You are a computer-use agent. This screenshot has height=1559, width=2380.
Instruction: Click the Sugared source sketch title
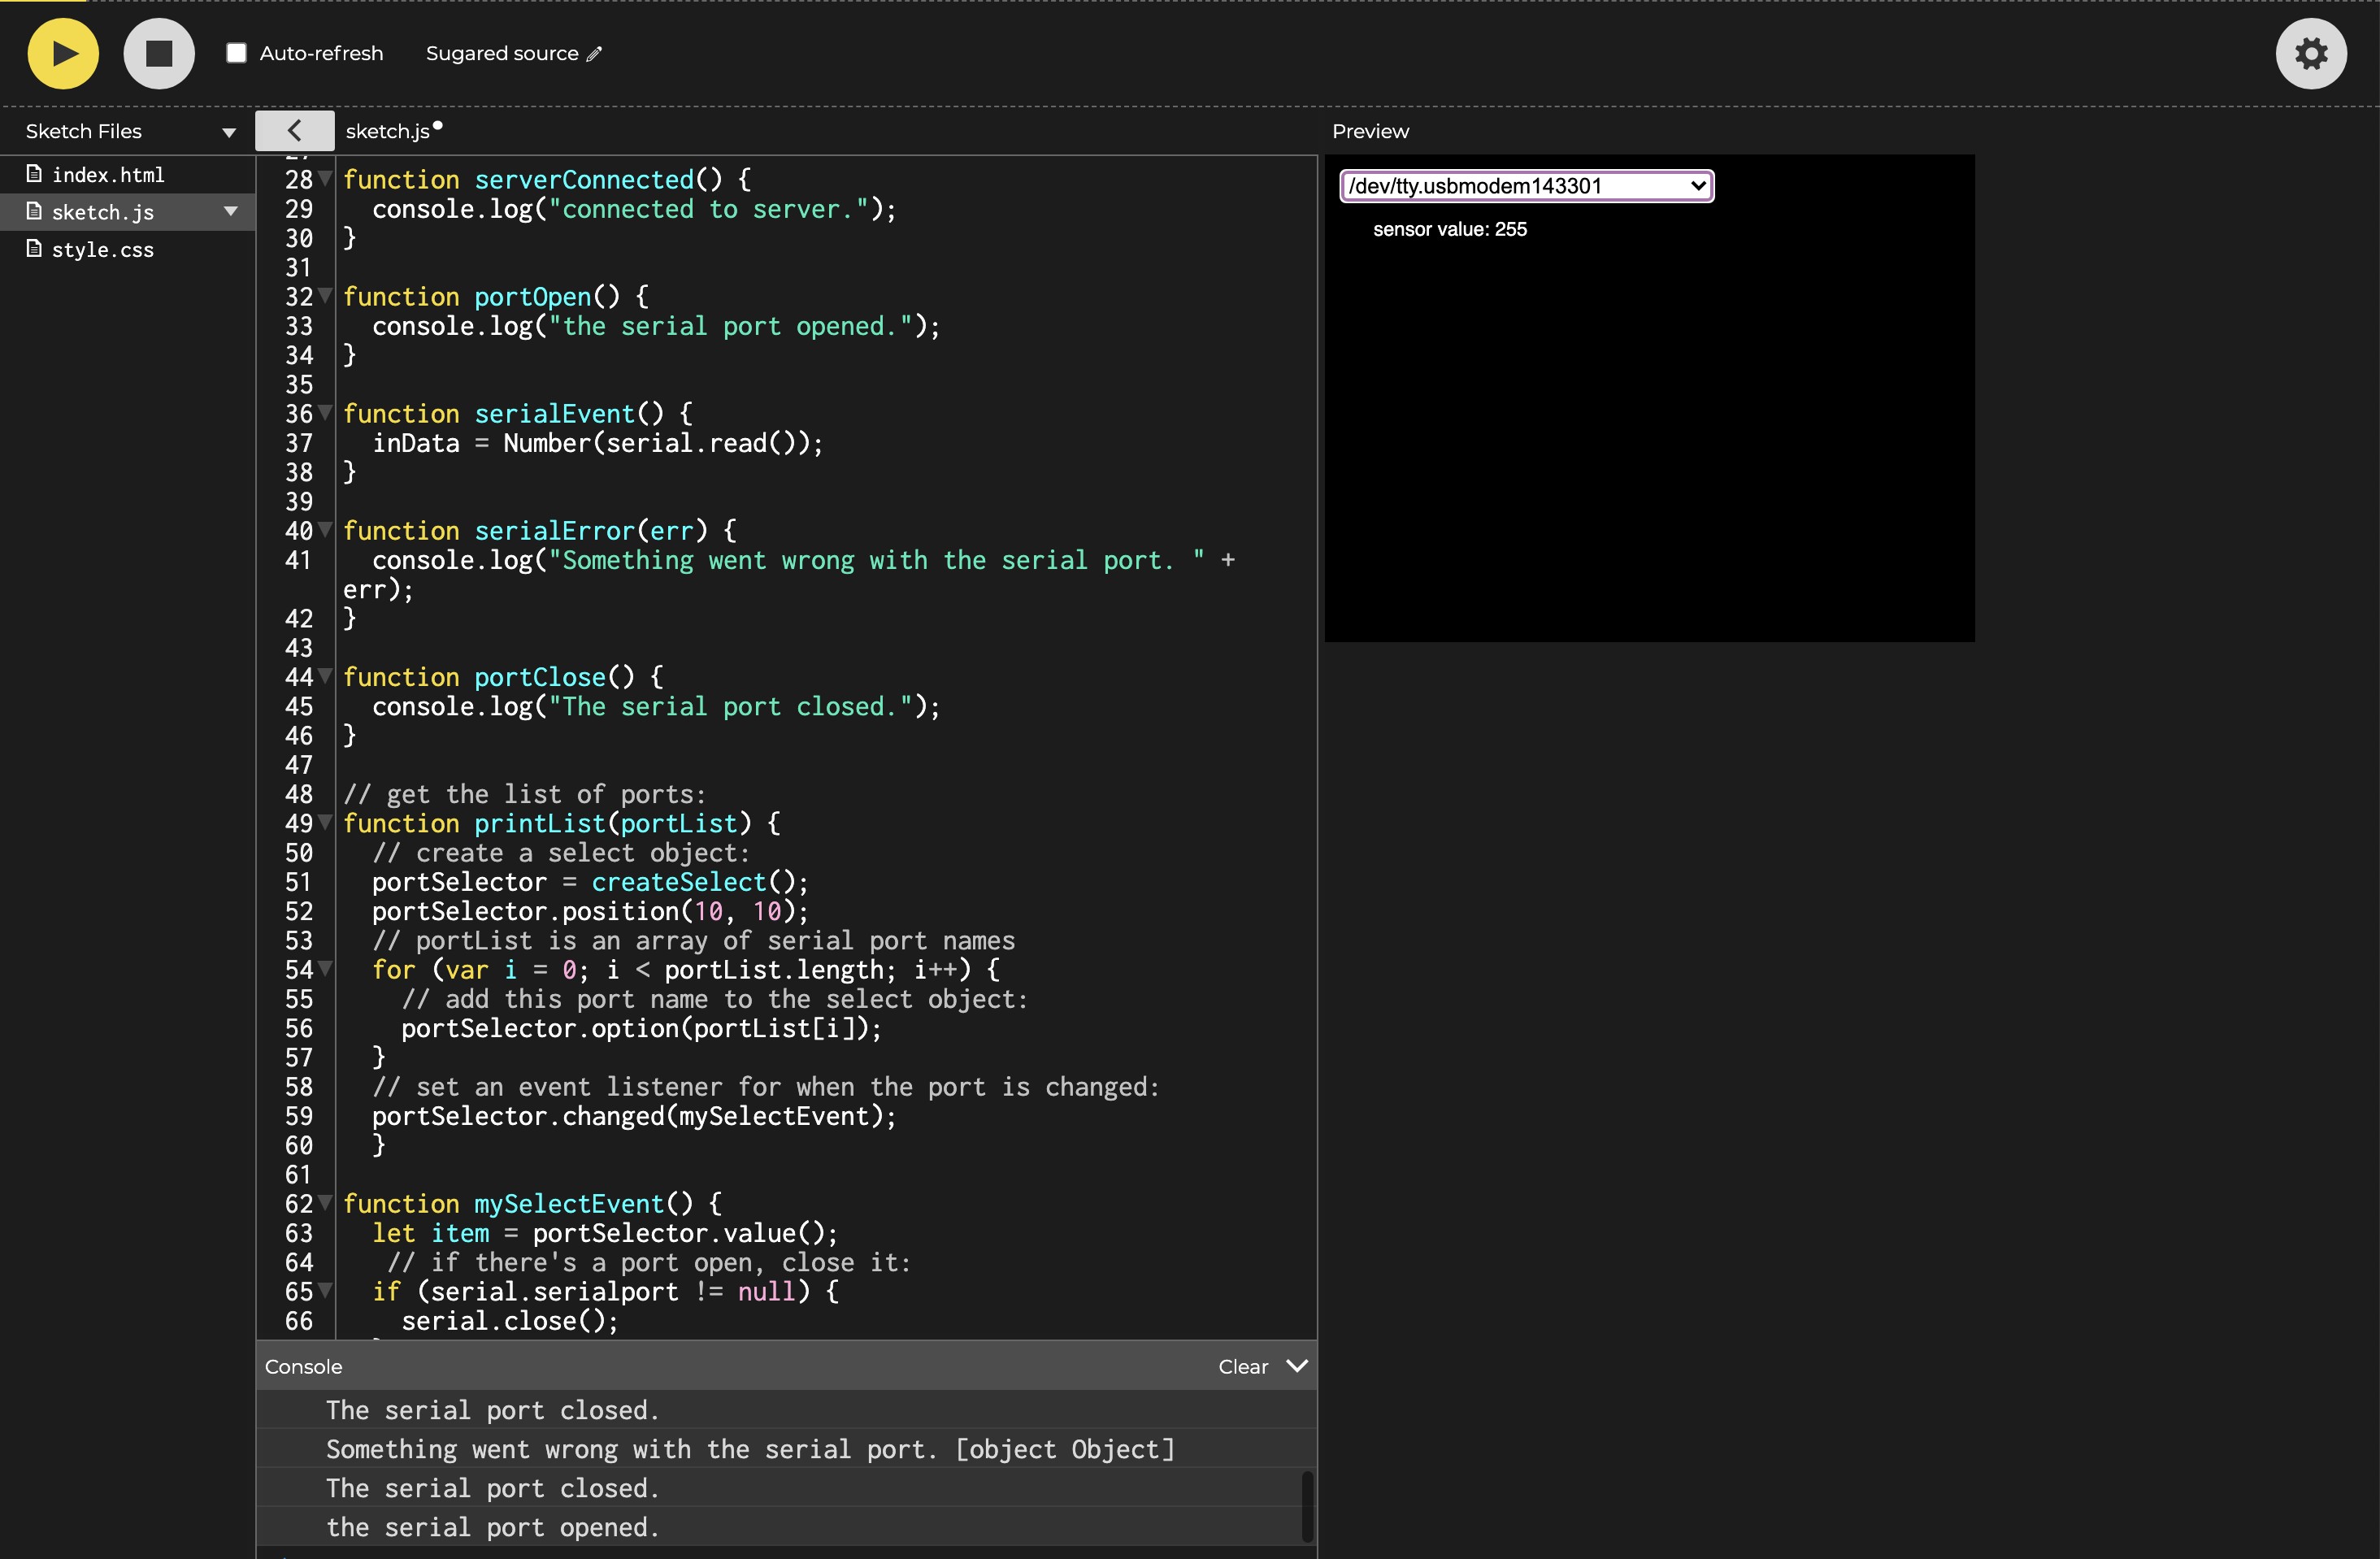(501, 54)
